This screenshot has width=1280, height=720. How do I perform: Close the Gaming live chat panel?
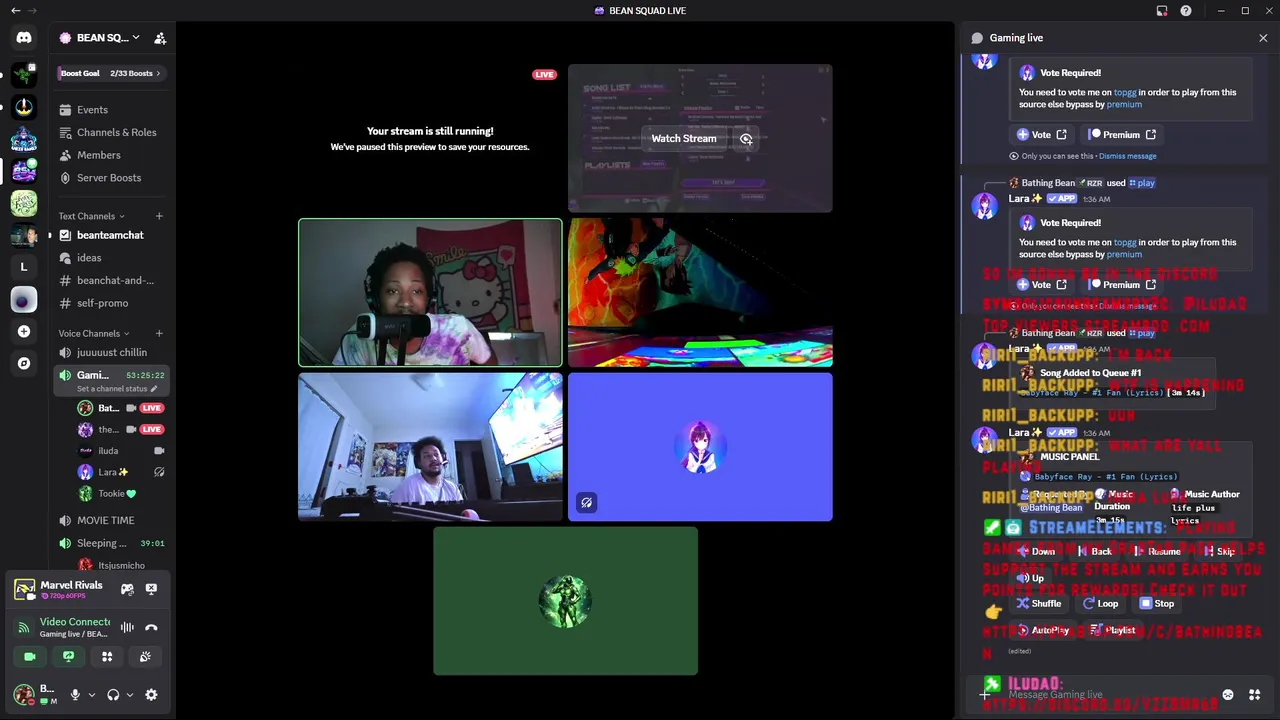[1263, 38]
